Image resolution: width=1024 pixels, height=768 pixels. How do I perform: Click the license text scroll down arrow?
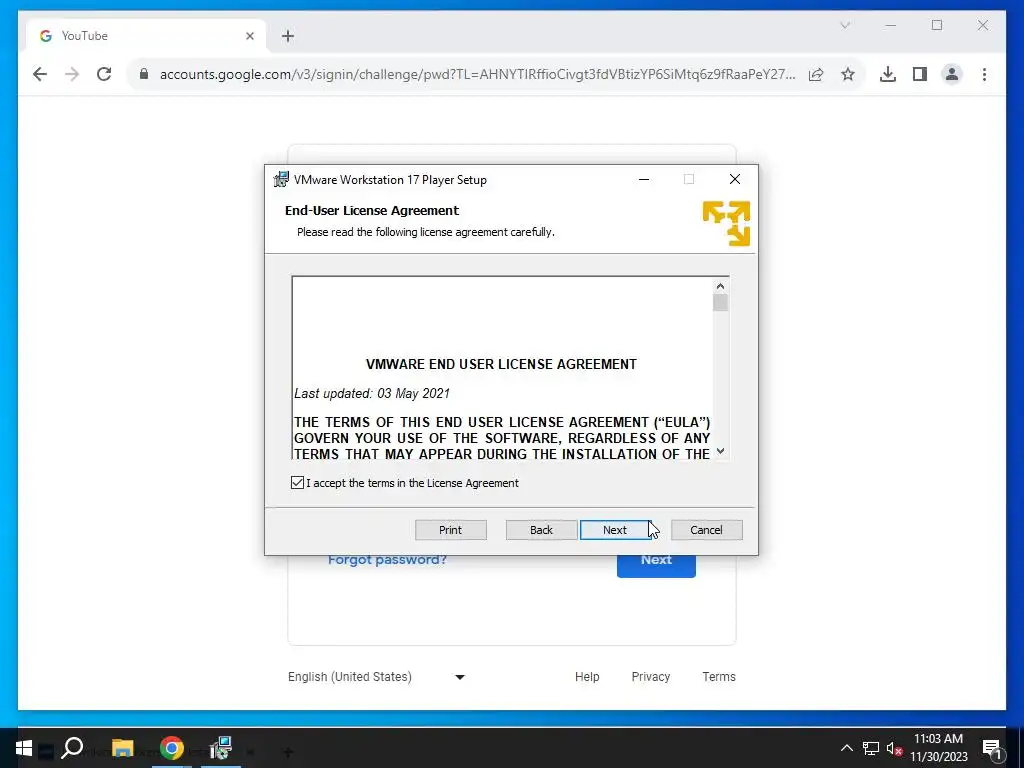720,451
